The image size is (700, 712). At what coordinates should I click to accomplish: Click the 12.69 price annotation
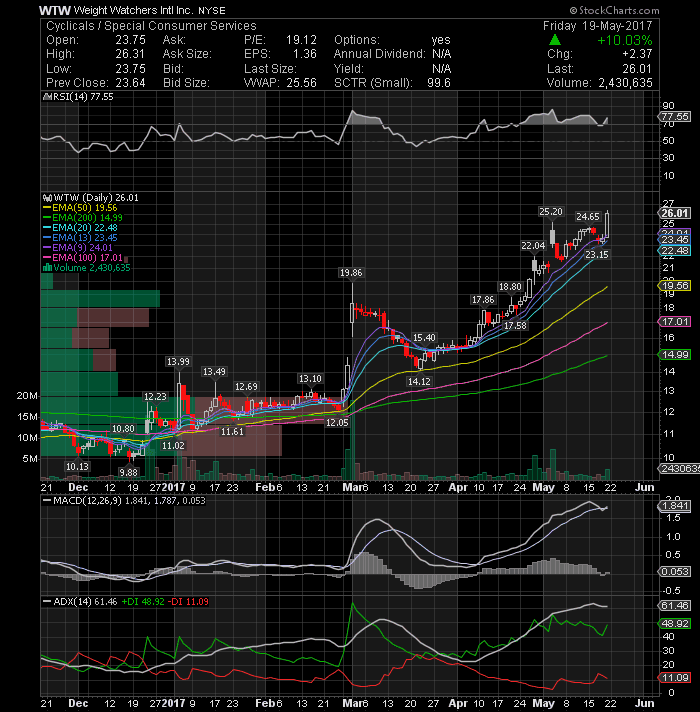pyautogui.click(x=246, y=386)
